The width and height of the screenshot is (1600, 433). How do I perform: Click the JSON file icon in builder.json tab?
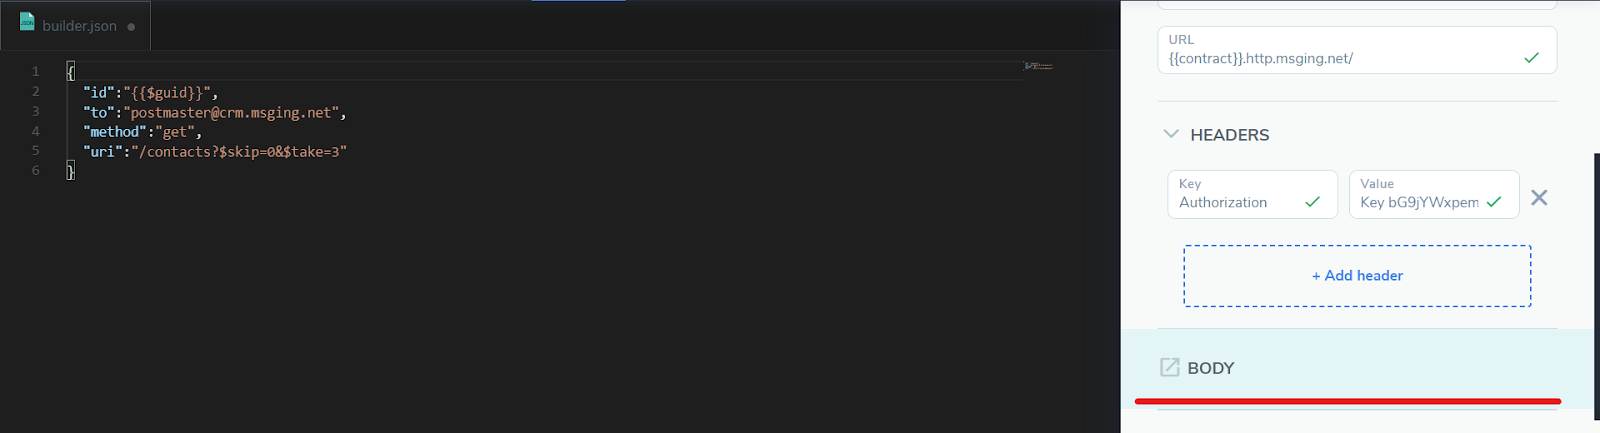(27, 22)
